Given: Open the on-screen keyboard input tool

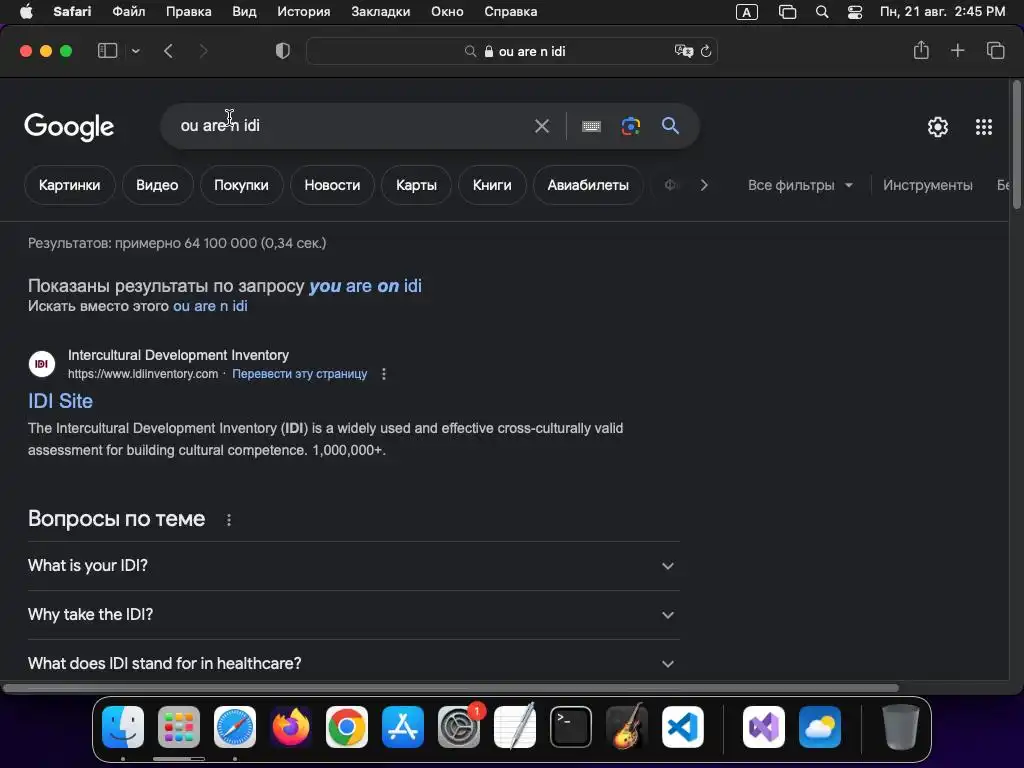Looking at the screenshot, I should [x=591, y=126].
